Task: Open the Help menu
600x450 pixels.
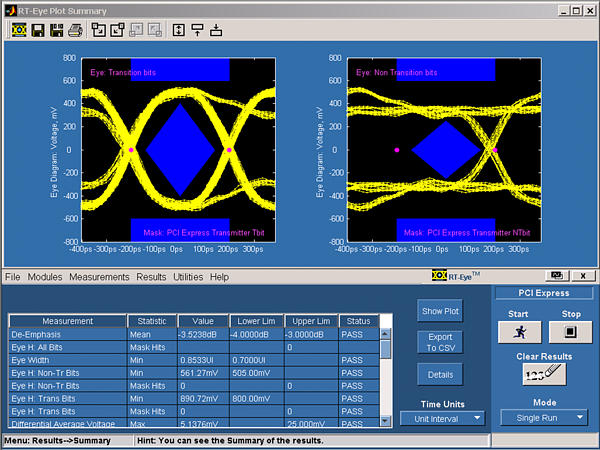Action: point(219,277)
